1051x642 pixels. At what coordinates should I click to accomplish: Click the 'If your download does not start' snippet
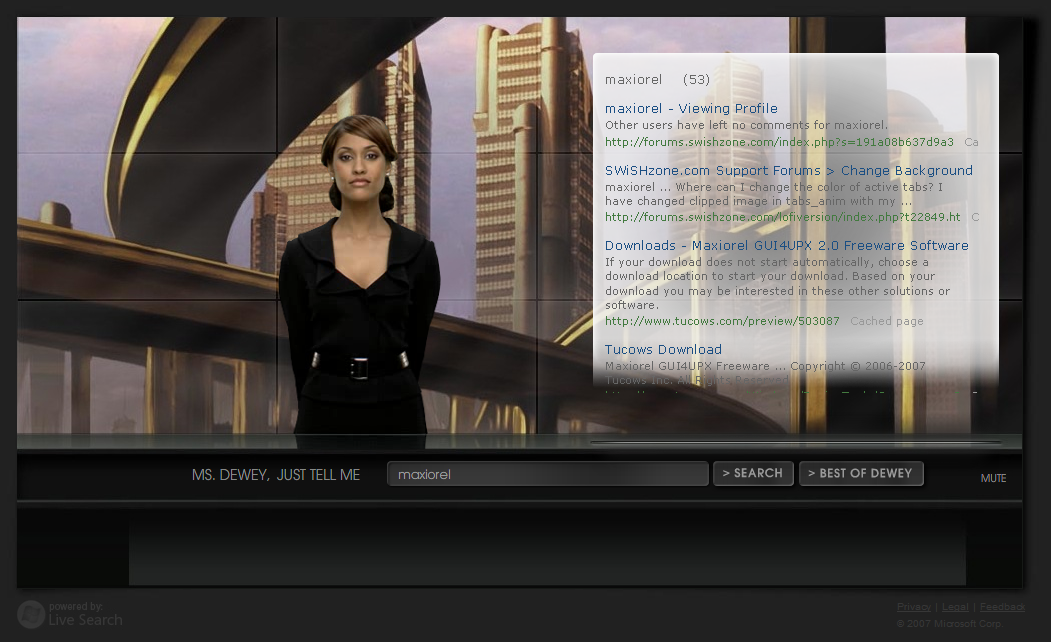778,283
